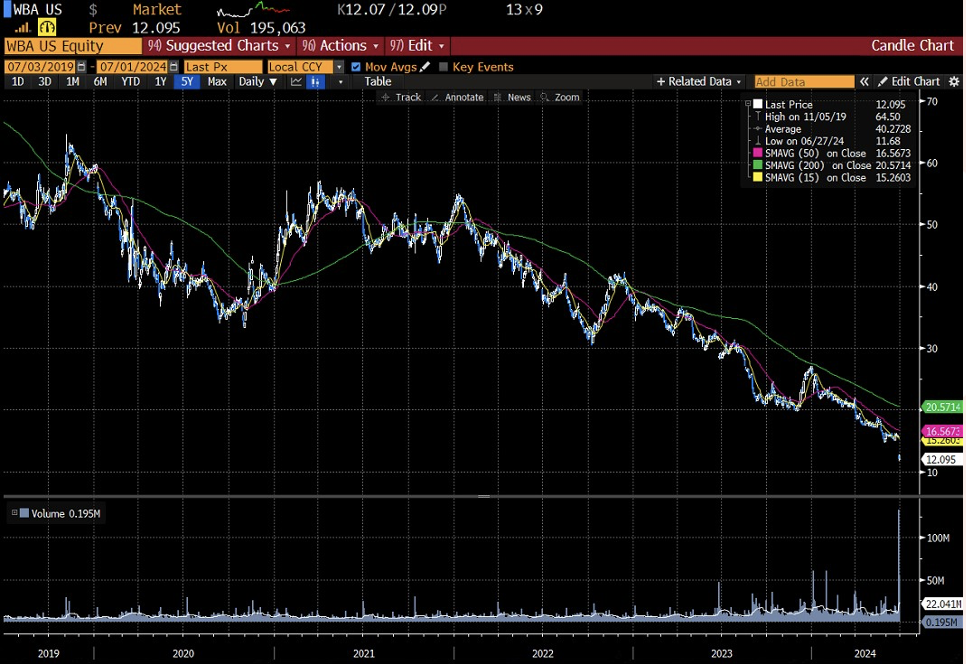This screenshot has width=966, height=664.
Task: Select the Max range tab
Action: tap(217, 81)
